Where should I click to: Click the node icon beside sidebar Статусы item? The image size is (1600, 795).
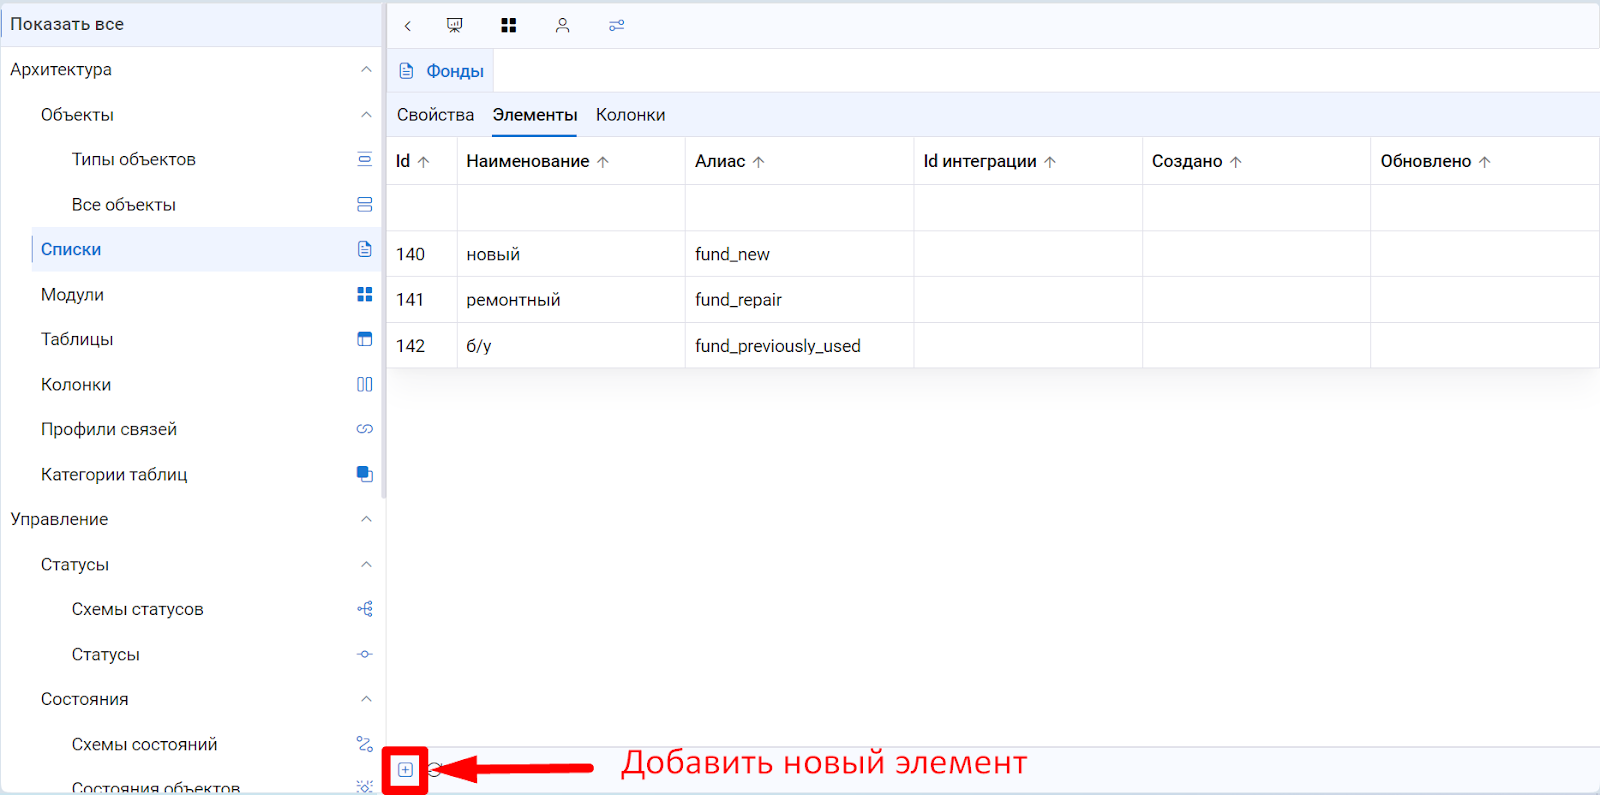(x=365, y=654)
